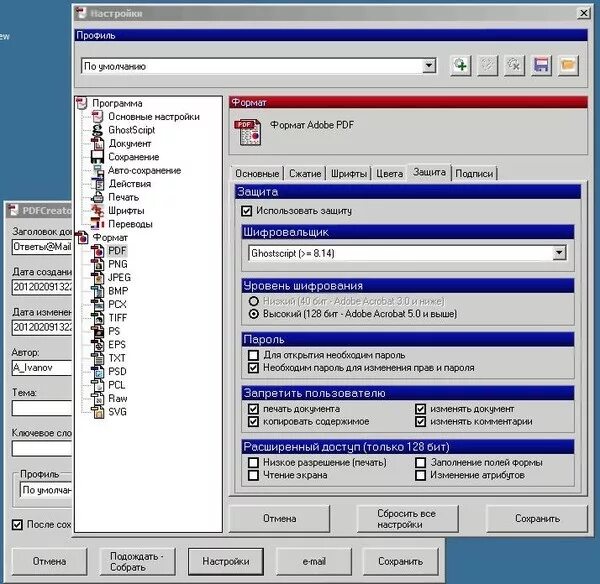Viewport: 600px width, 584px height.
Task: Click the Авто-сохранение tree icon
Action: [x=98, y=170]
